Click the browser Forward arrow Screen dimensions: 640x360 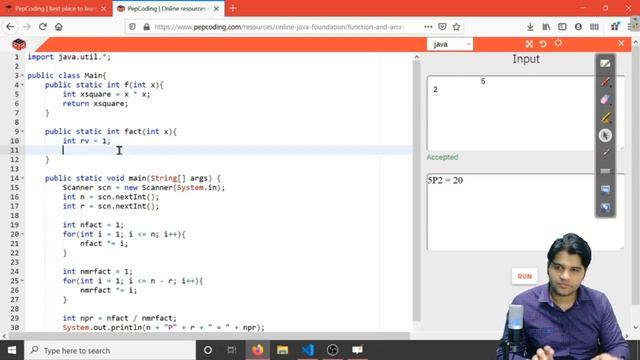[x=27, y=27]
